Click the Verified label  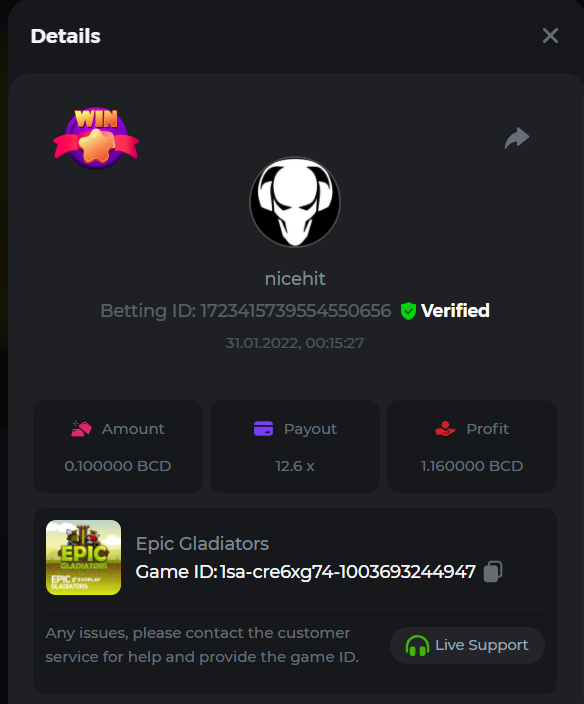(455, 311)
